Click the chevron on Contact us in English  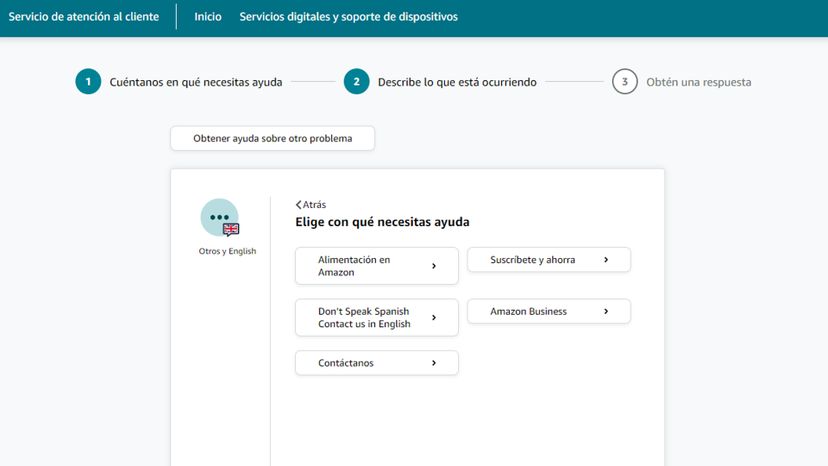(434, 318)
